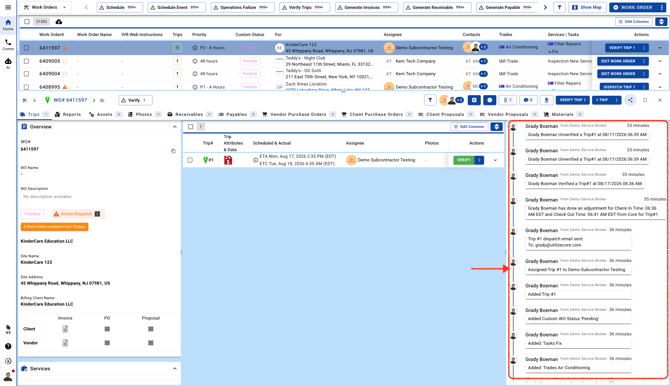The width and height of the screenshot is (670, 386).
Task: Switch to the Assets tab
Action: point(105,115)
